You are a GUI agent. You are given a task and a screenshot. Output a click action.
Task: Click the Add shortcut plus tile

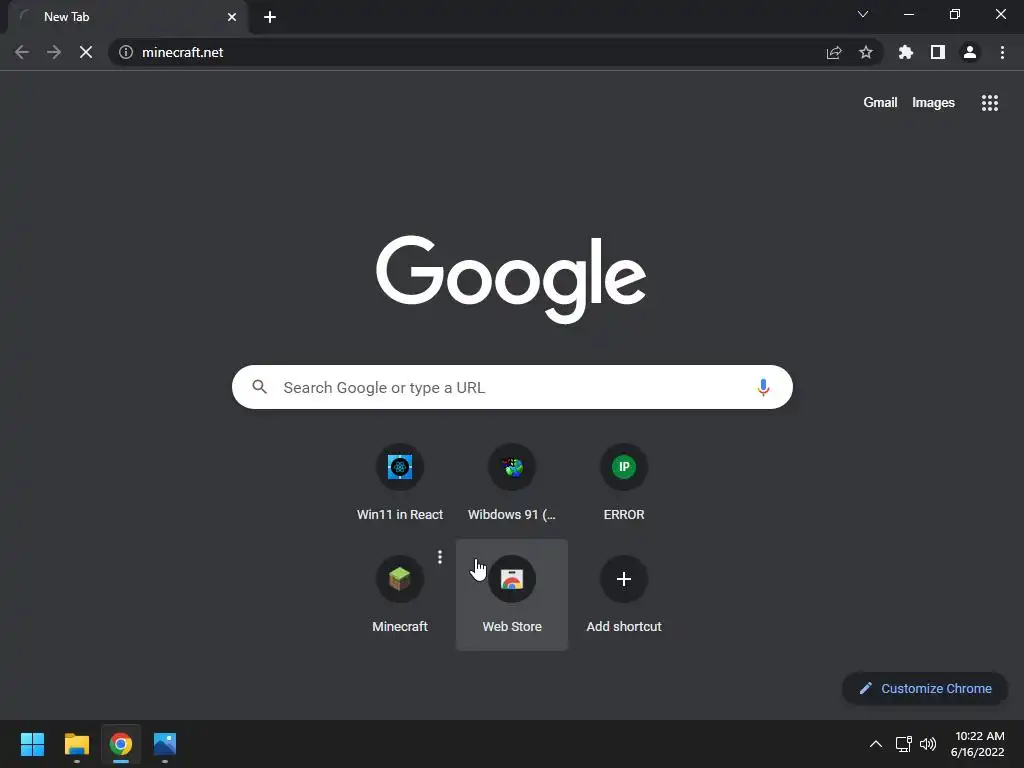click(x=624, y=594)
